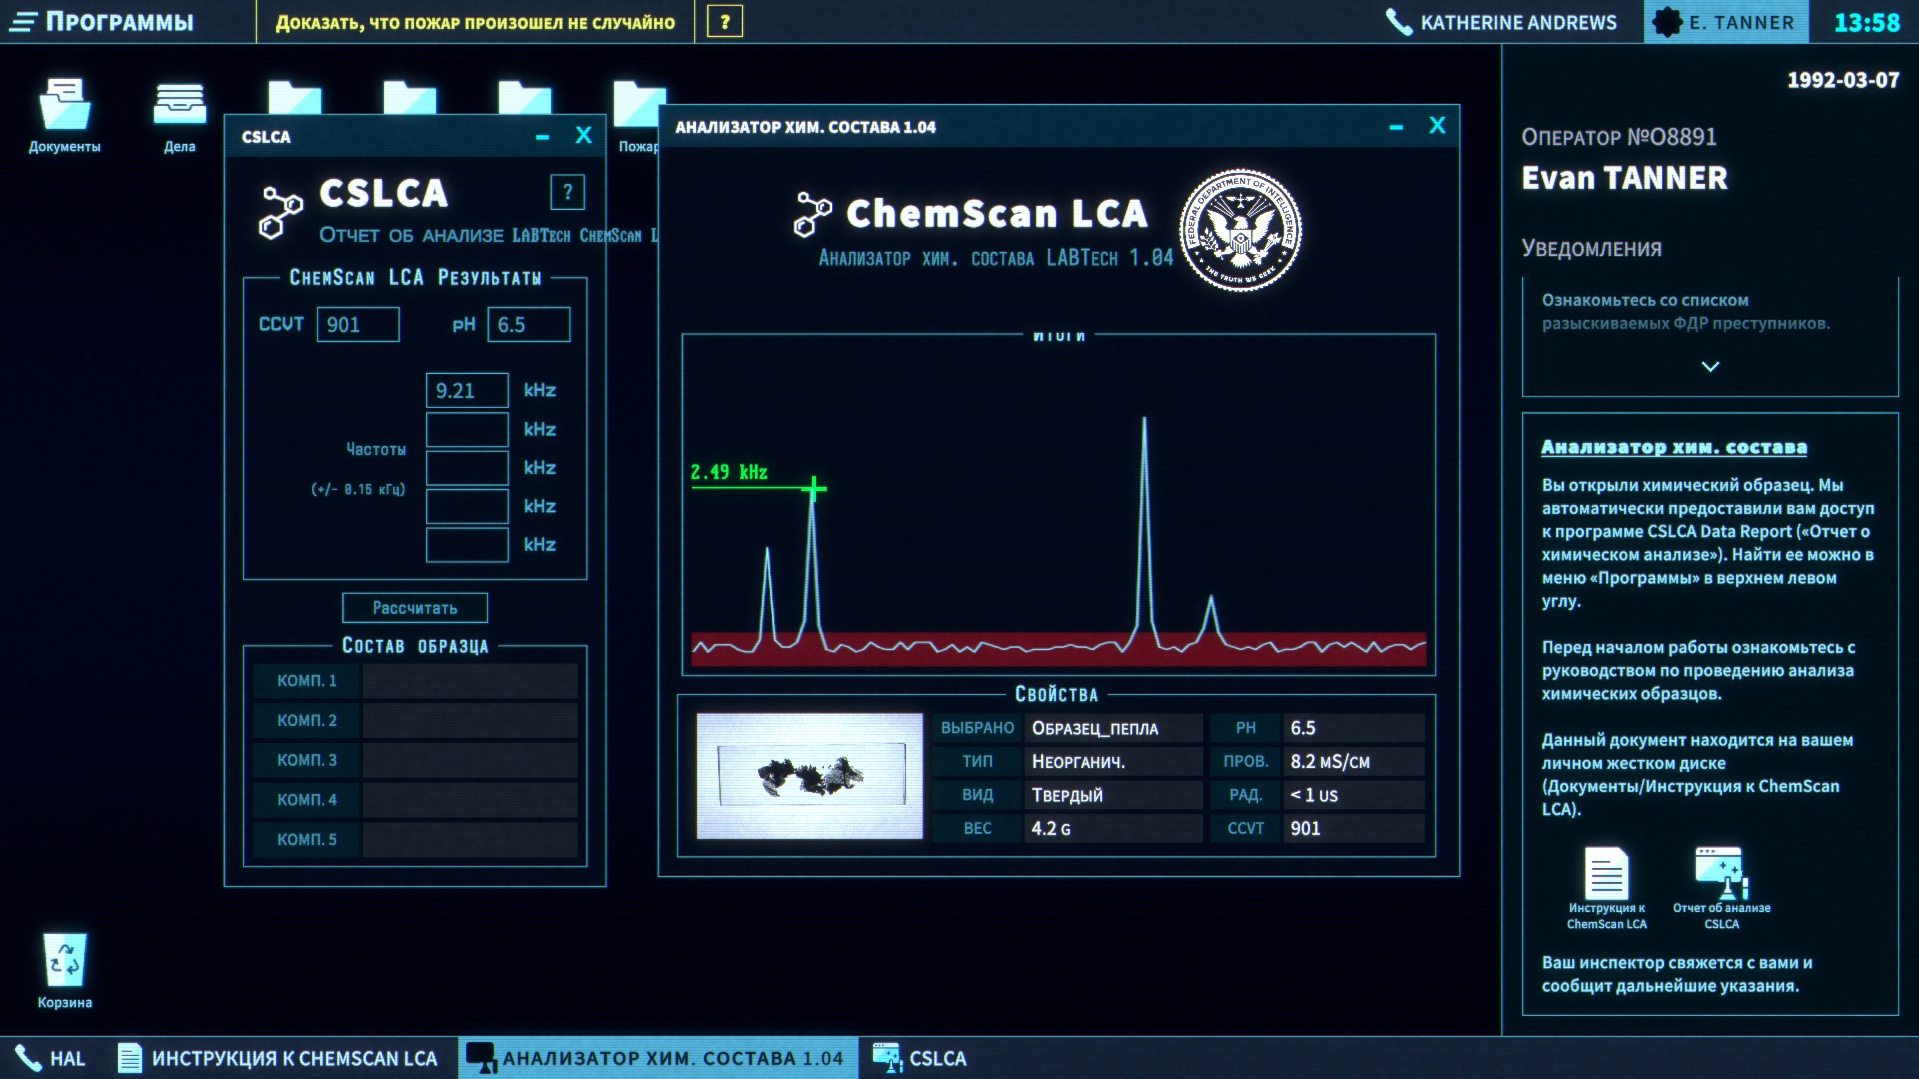Image resolution: width=1919 pixels, height=1079 pixels.
Task: Minimize the Анализатор хим. состава window
Action: pyautogui.click(x=1396, y=127)
